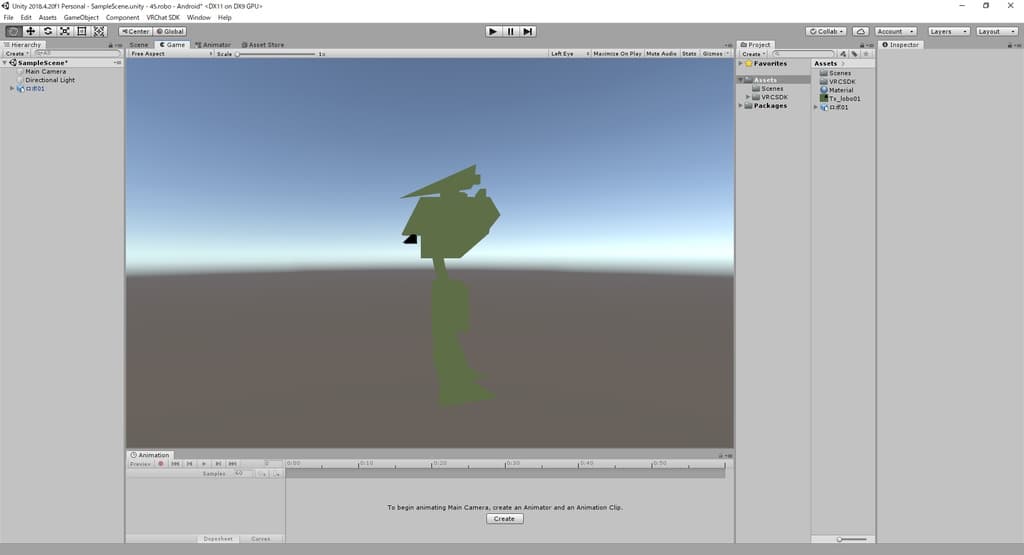This screenshot has height=555, width=1024.
Task: Go to previous keyframe in Animation
Action: pyautogui.click(x=189, y=464)
